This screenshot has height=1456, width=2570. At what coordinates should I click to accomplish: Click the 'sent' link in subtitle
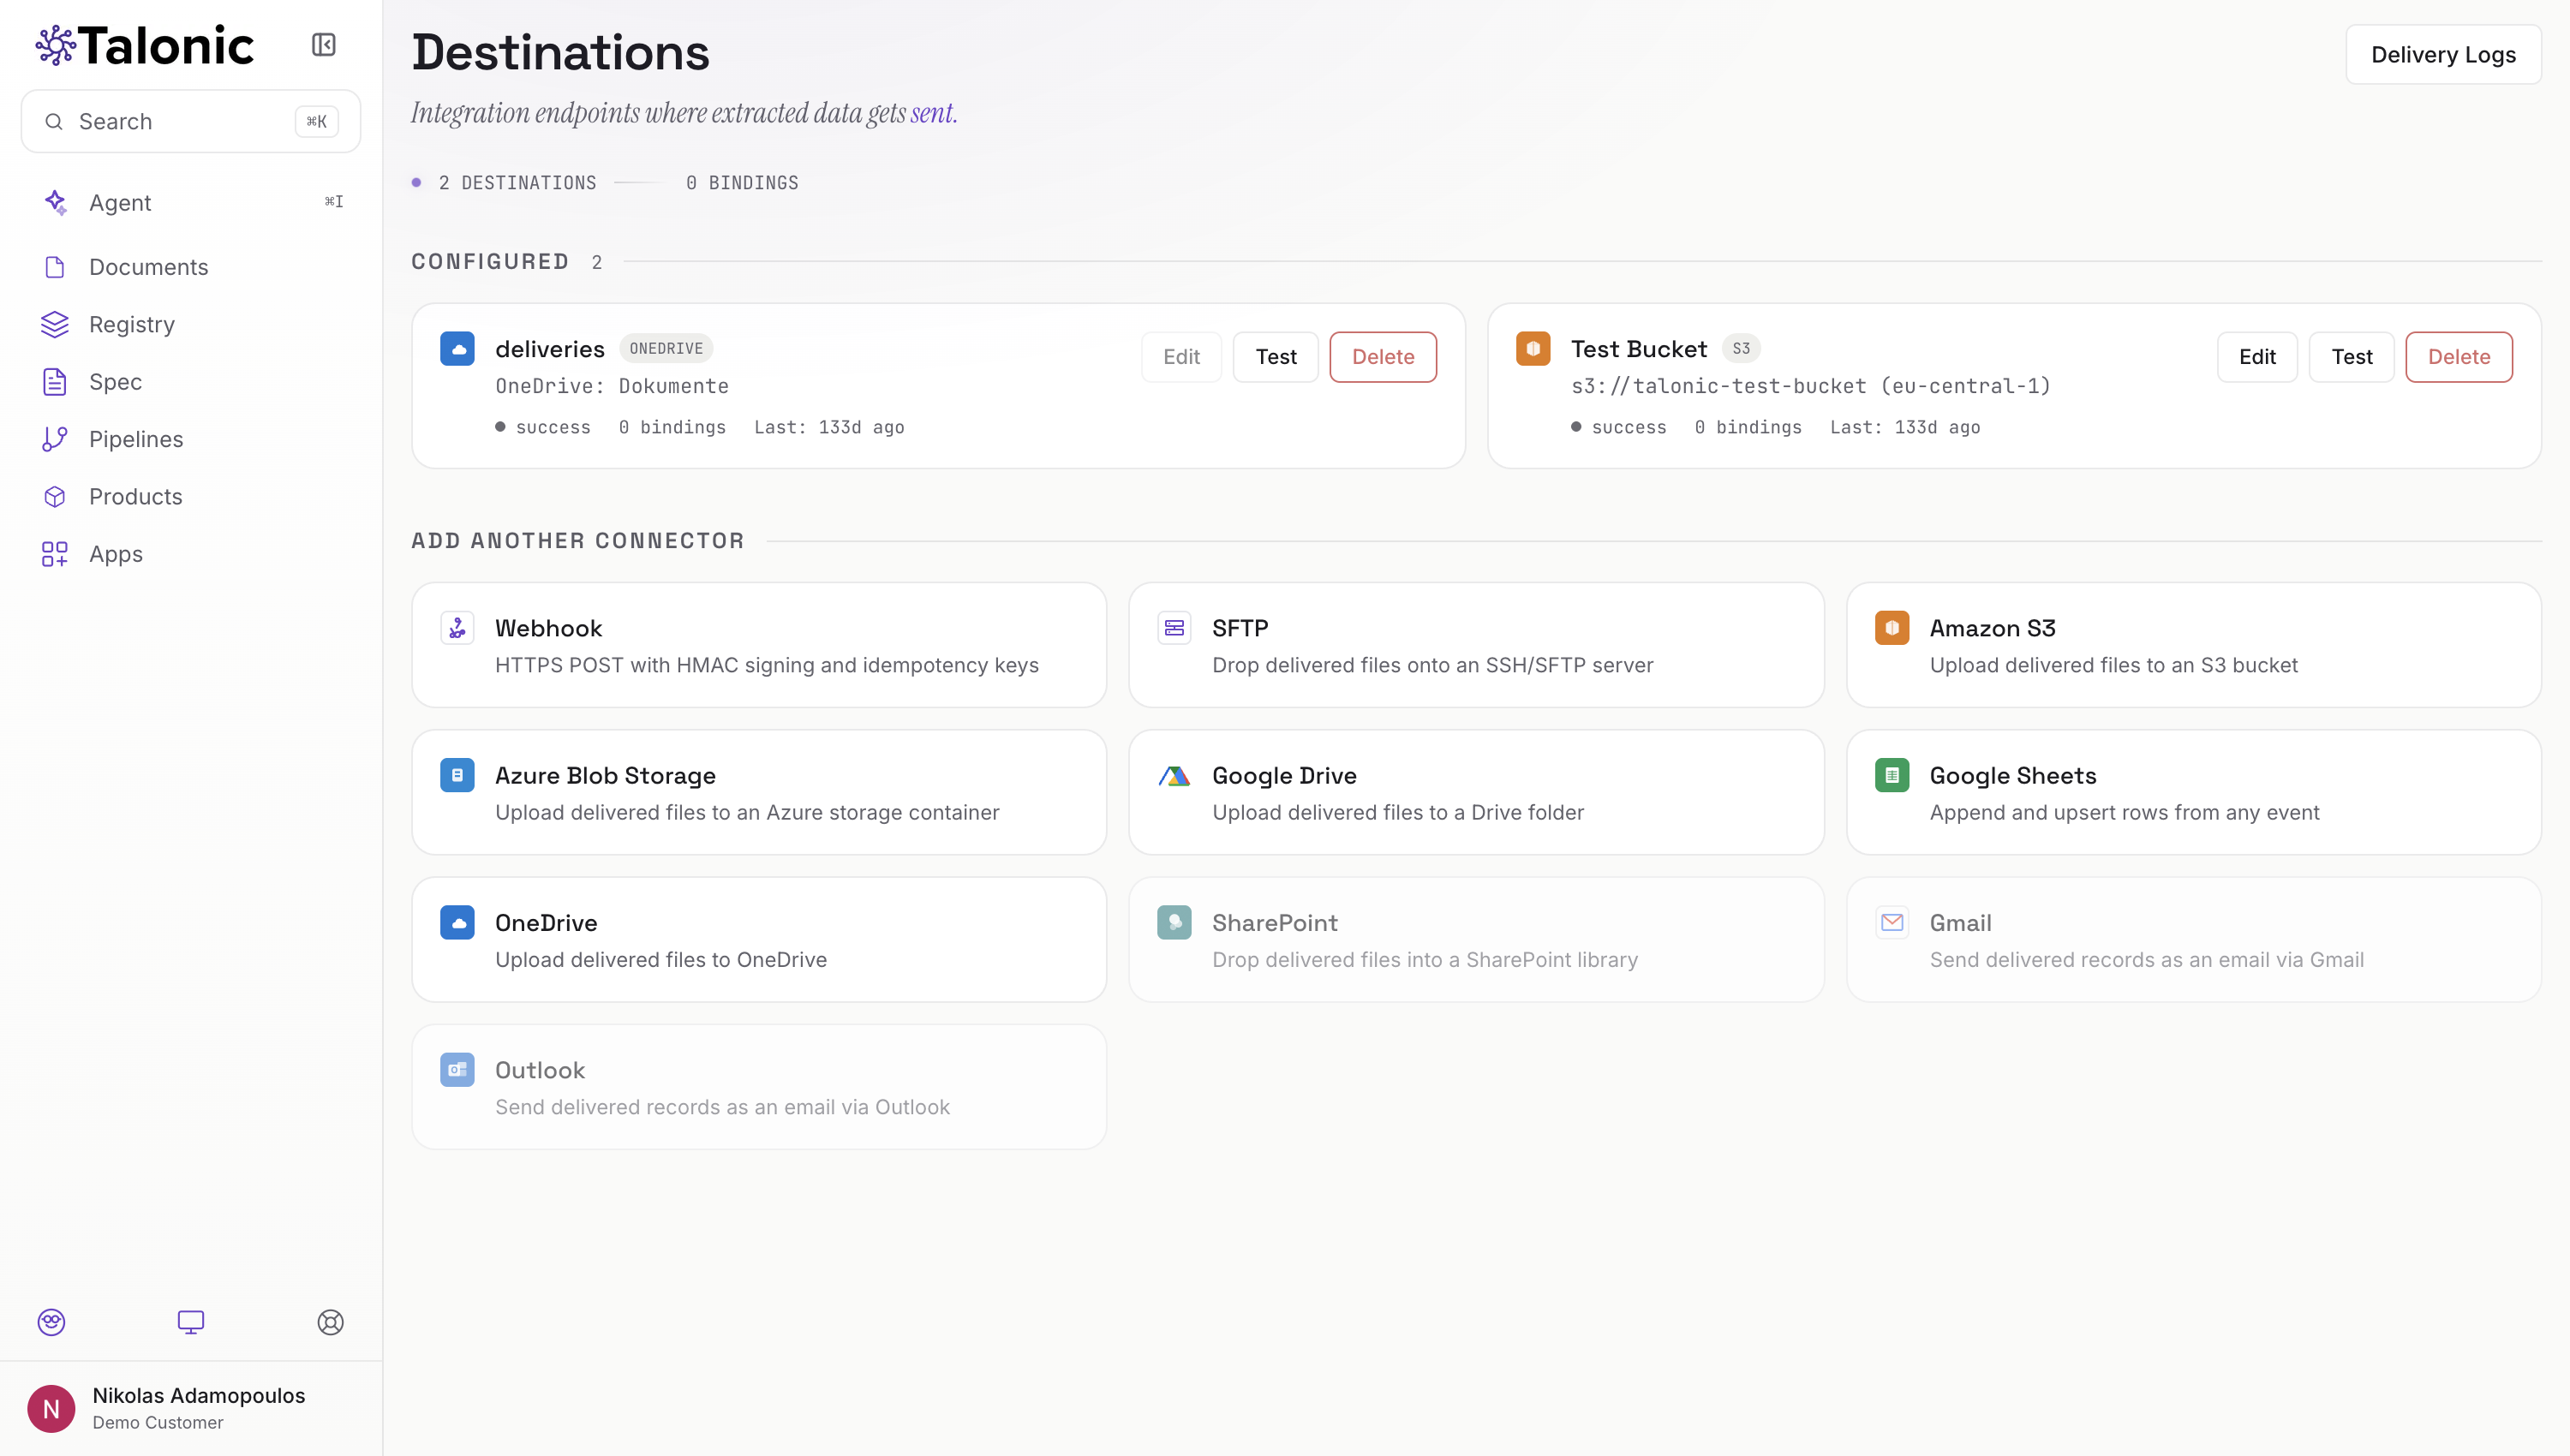(x=931, y=113)
